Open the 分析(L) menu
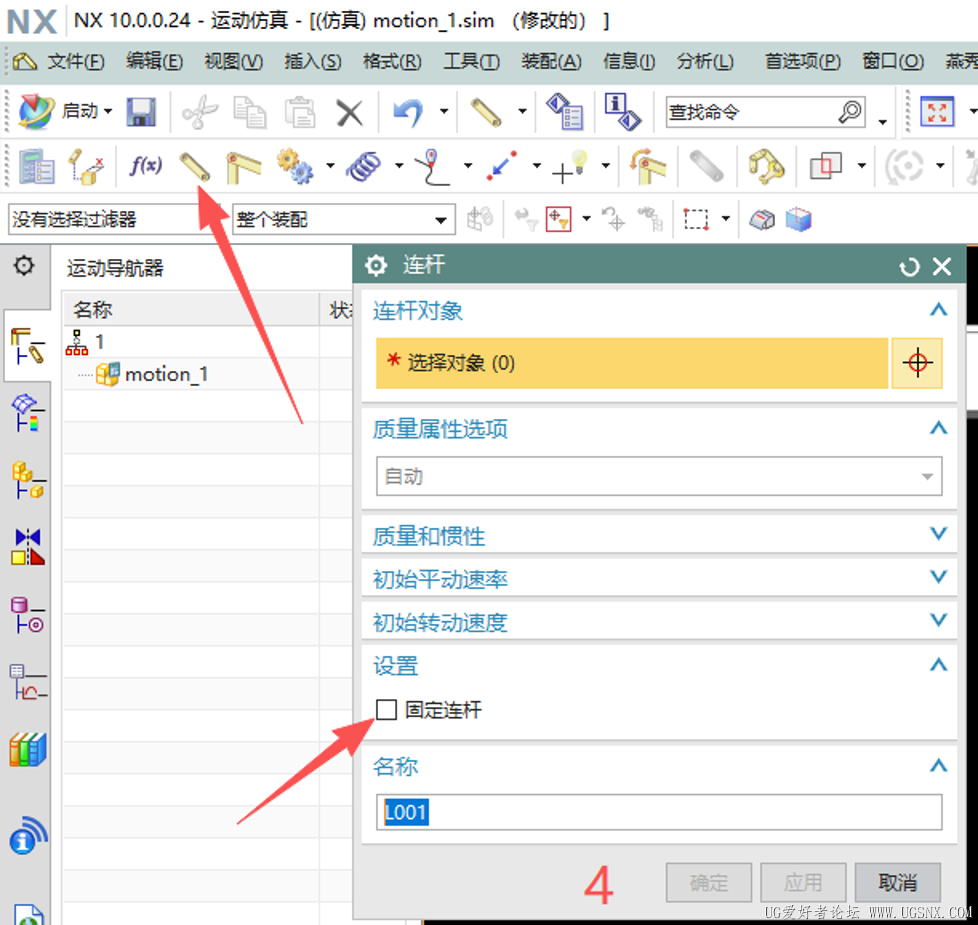978x925 pixels. [x=705, y=61]
